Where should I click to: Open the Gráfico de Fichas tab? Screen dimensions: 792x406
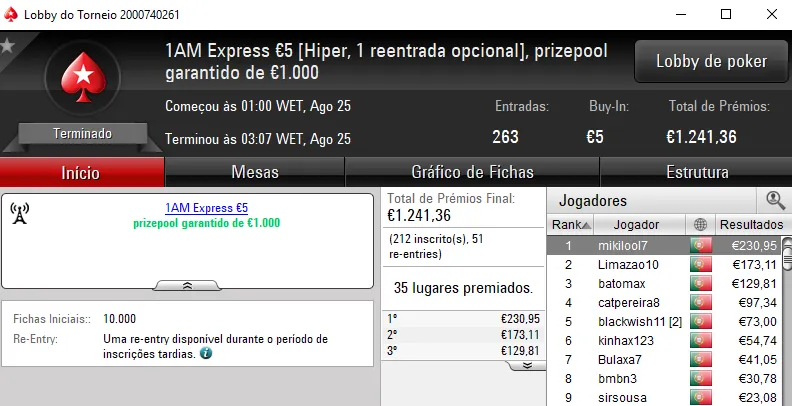tap(472, 172)
